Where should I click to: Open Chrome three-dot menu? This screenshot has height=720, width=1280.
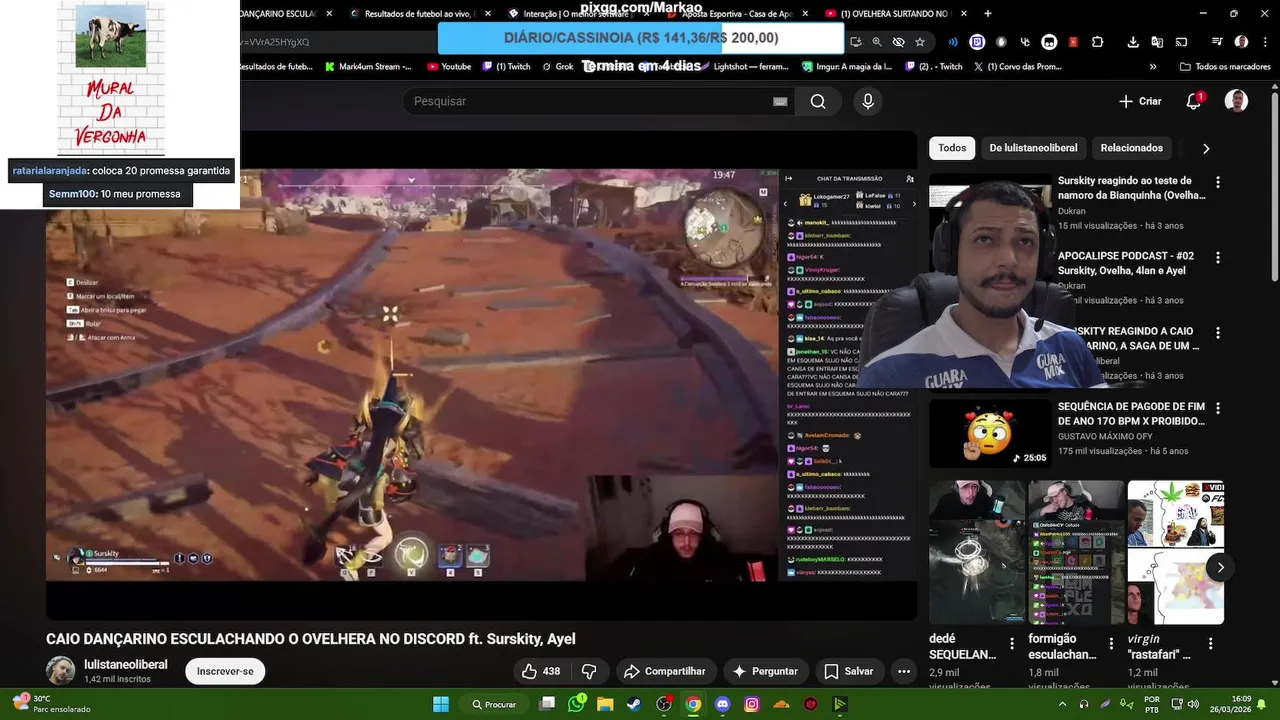pyautogui.click(x=1264, y=42)
